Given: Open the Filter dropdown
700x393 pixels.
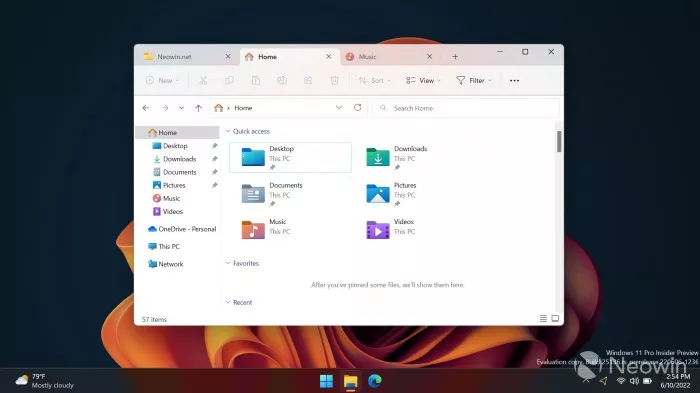Looking at the screenshot, I should (474, 81).
